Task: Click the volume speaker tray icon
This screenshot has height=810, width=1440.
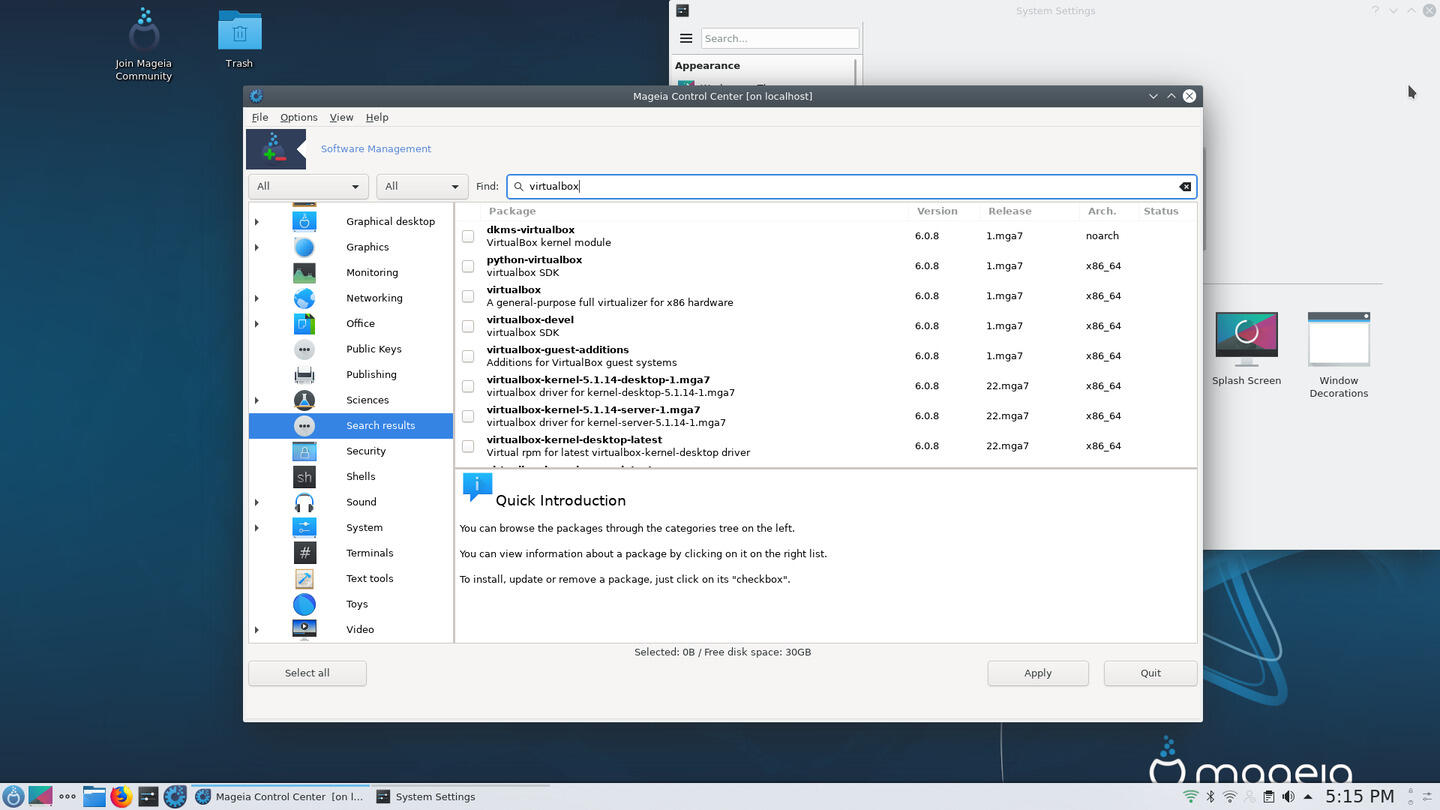Action: [1288, 797]
